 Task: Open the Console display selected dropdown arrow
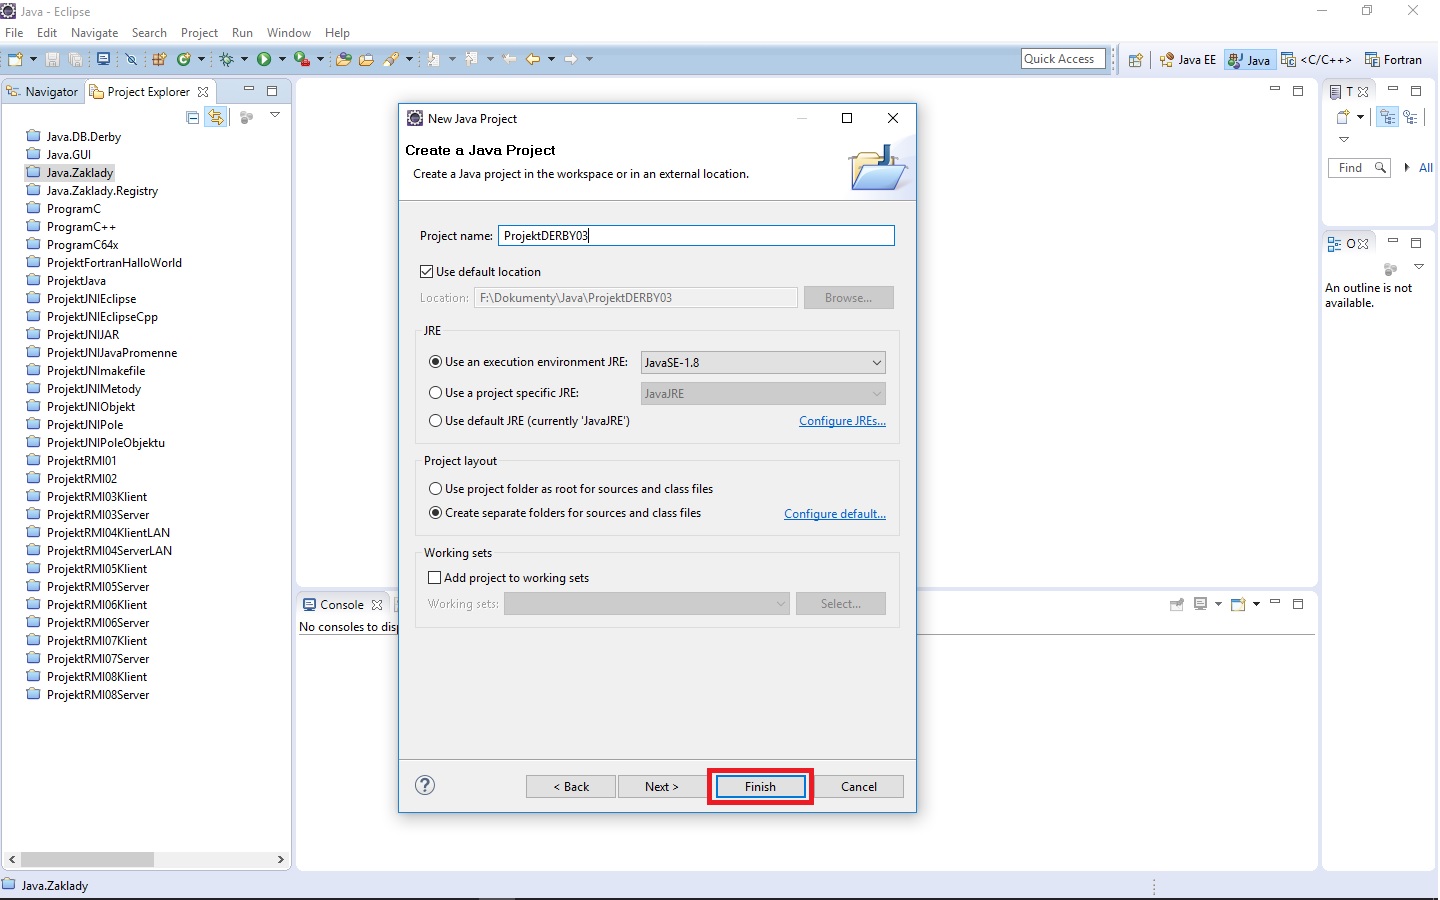pos(1218,604)
